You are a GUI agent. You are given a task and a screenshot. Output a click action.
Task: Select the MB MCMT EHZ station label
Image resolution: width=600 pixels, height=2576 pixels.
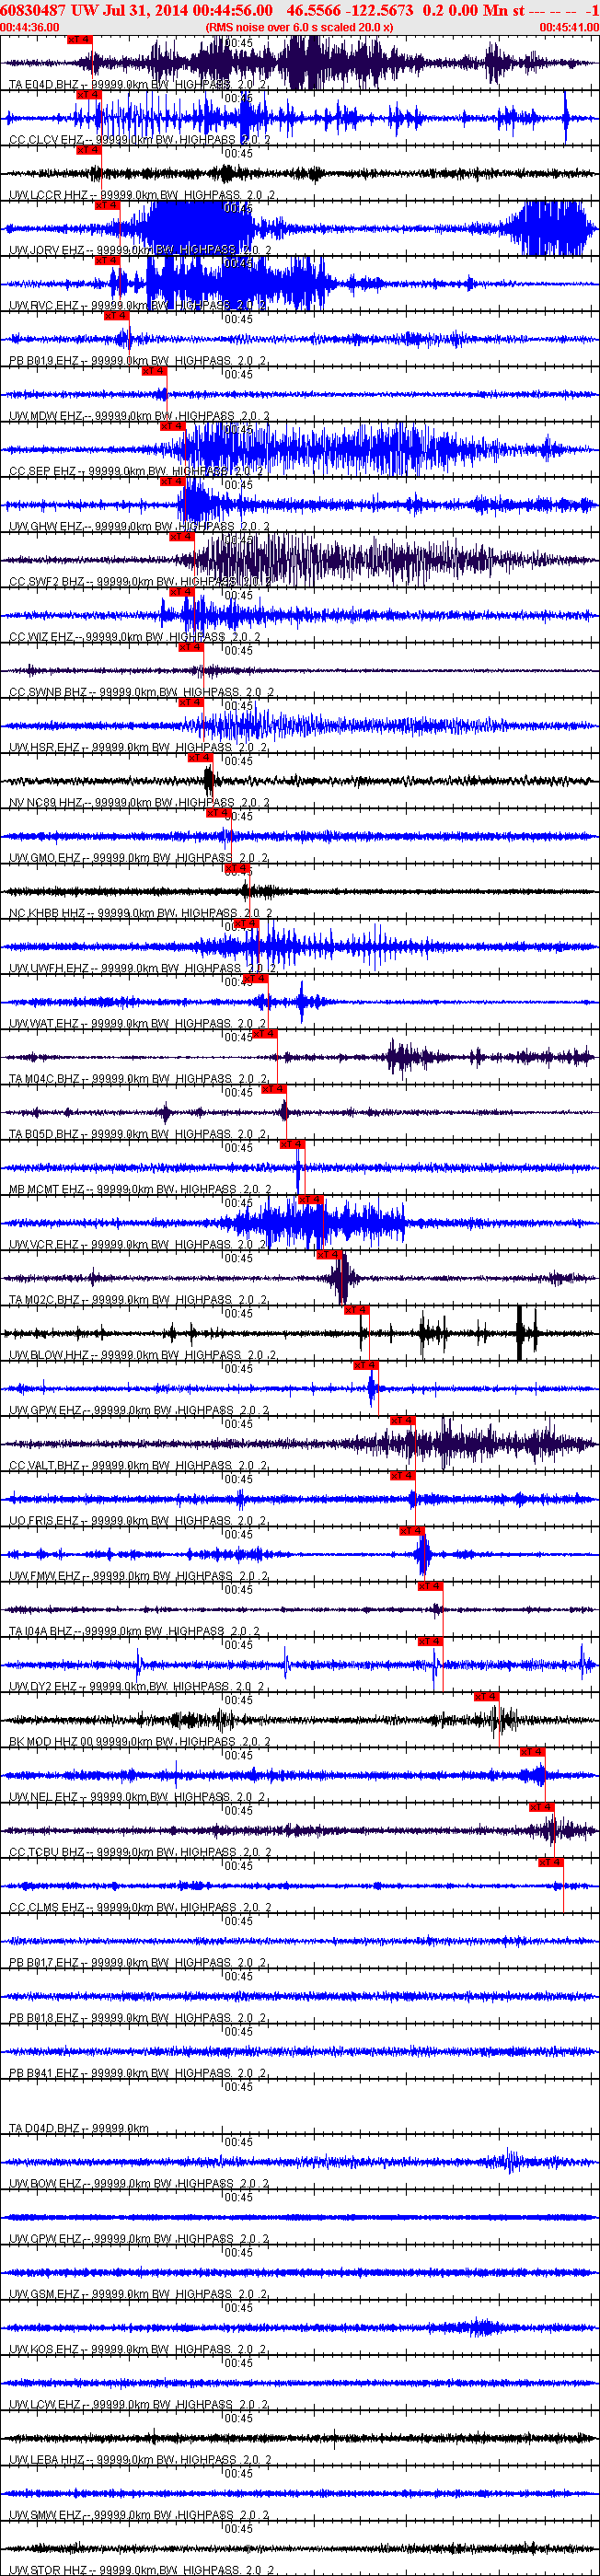140,1189
